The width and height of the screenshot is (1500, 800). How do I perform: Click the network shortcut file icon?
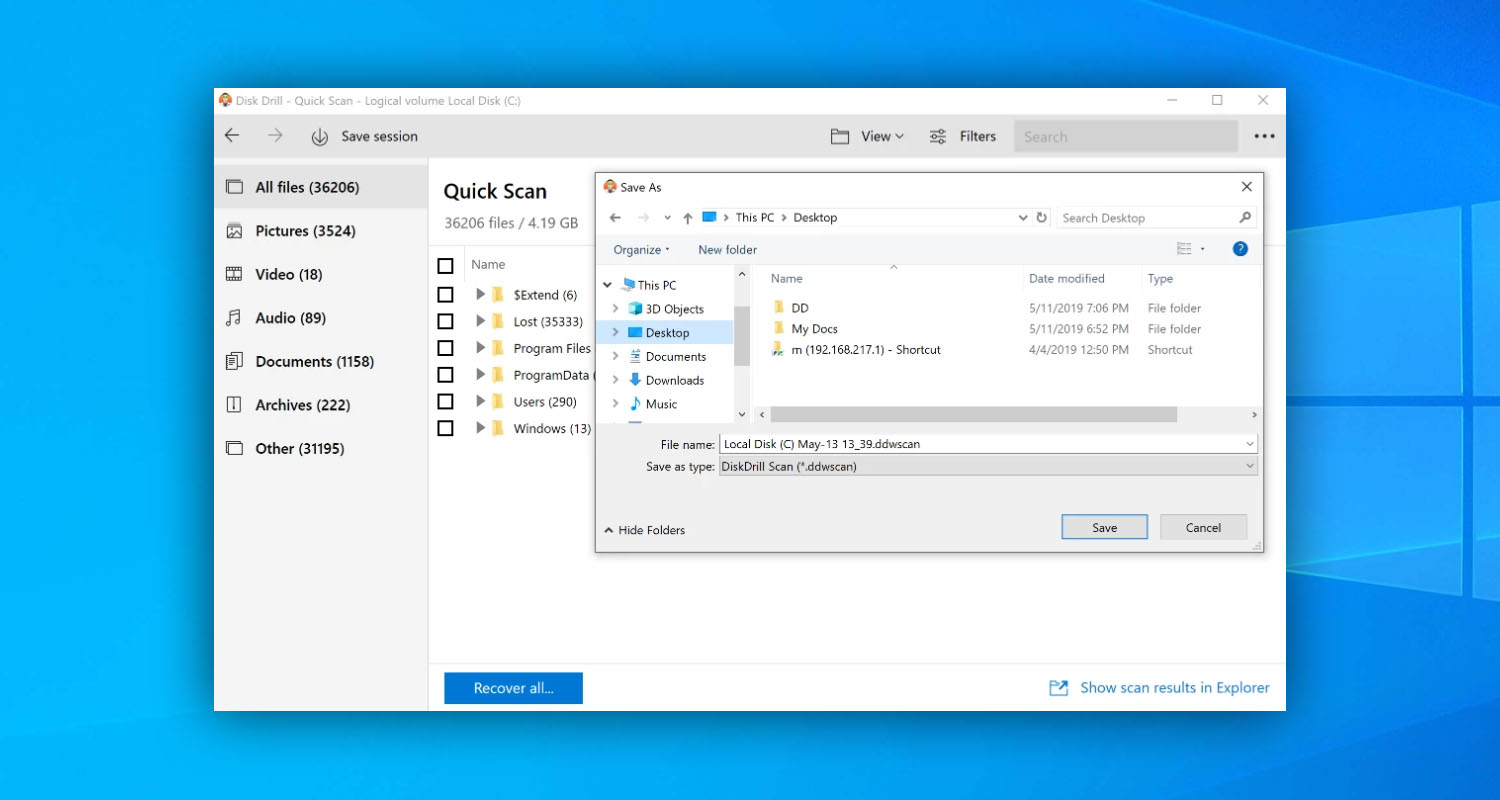(x=779, y=349)
